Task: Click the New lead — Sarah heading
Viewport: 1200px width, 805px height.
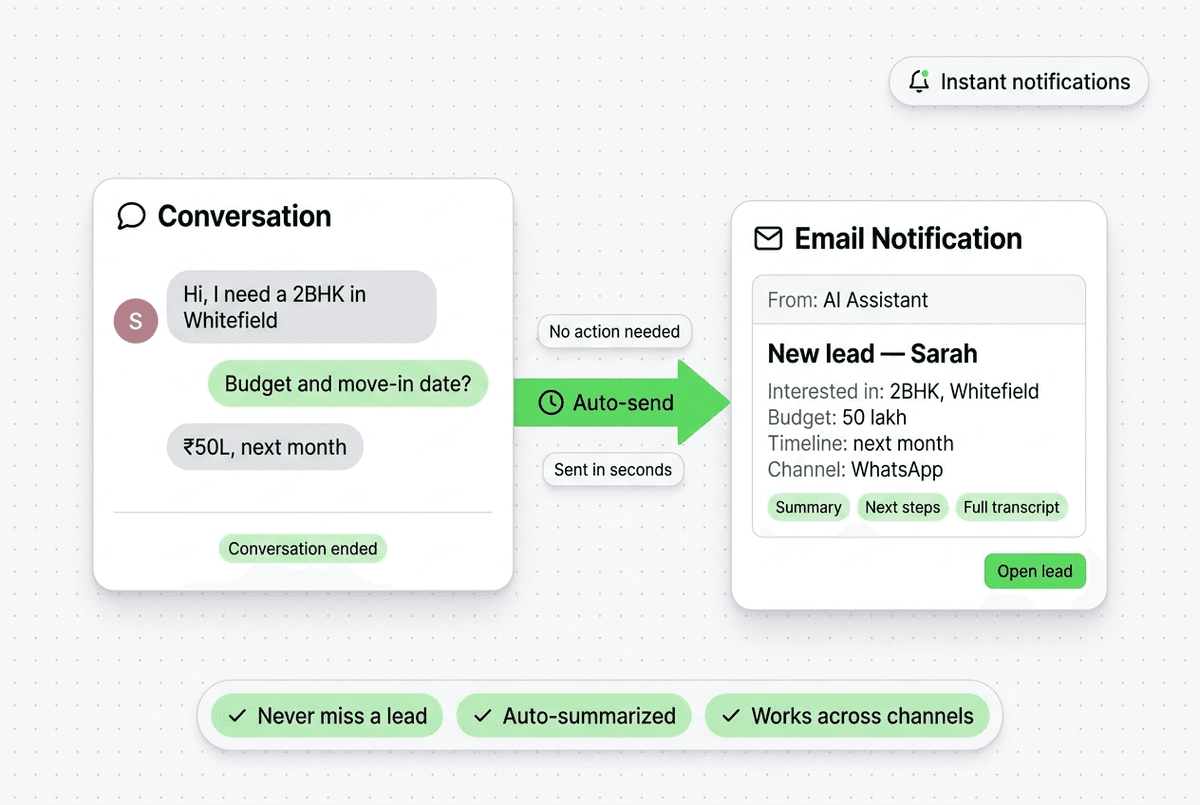Action: coord(872,354)
